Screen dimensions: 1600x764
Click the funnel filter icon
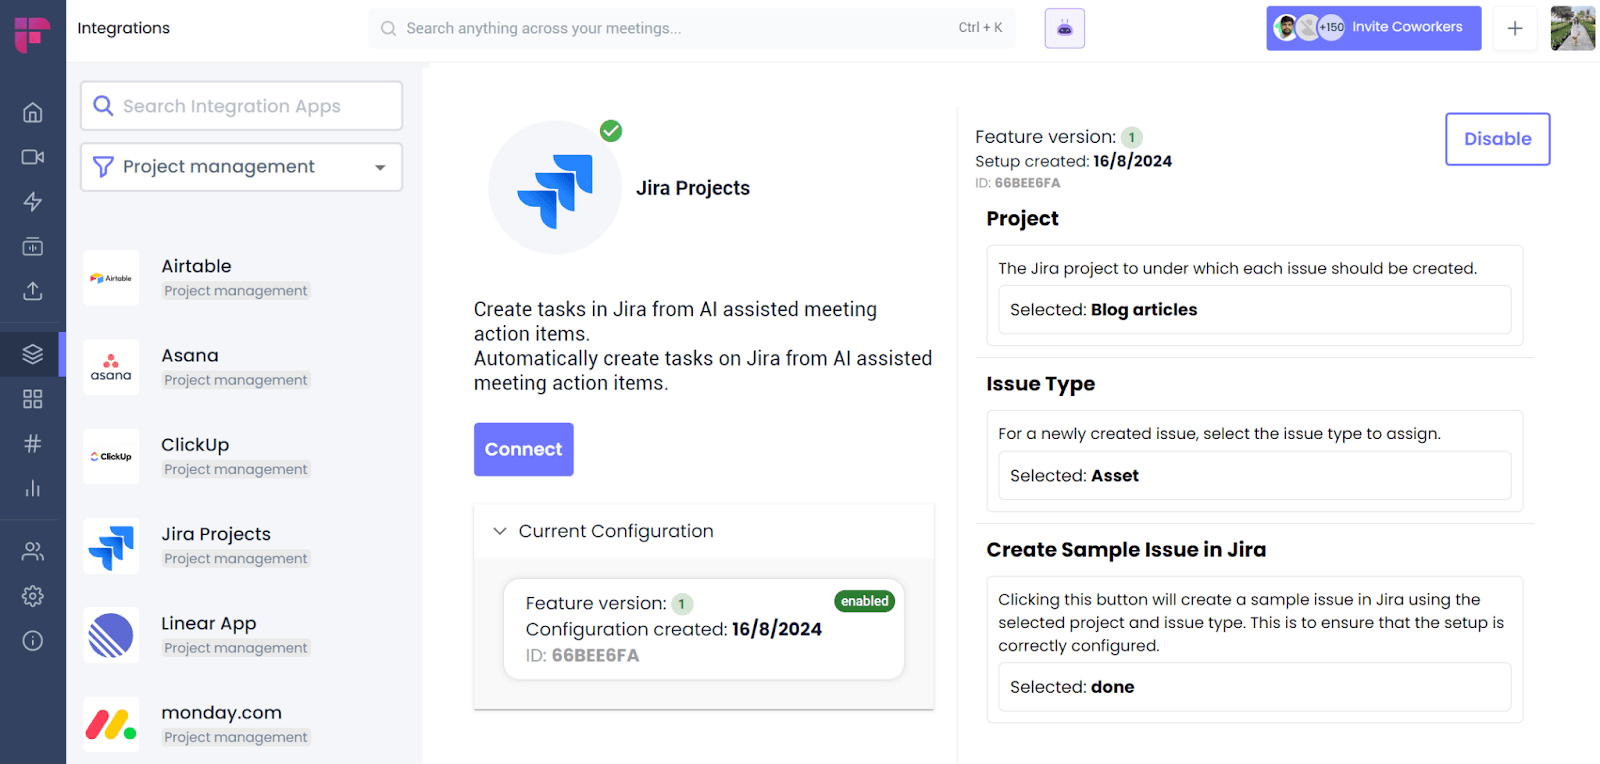[x=103, y=167]
